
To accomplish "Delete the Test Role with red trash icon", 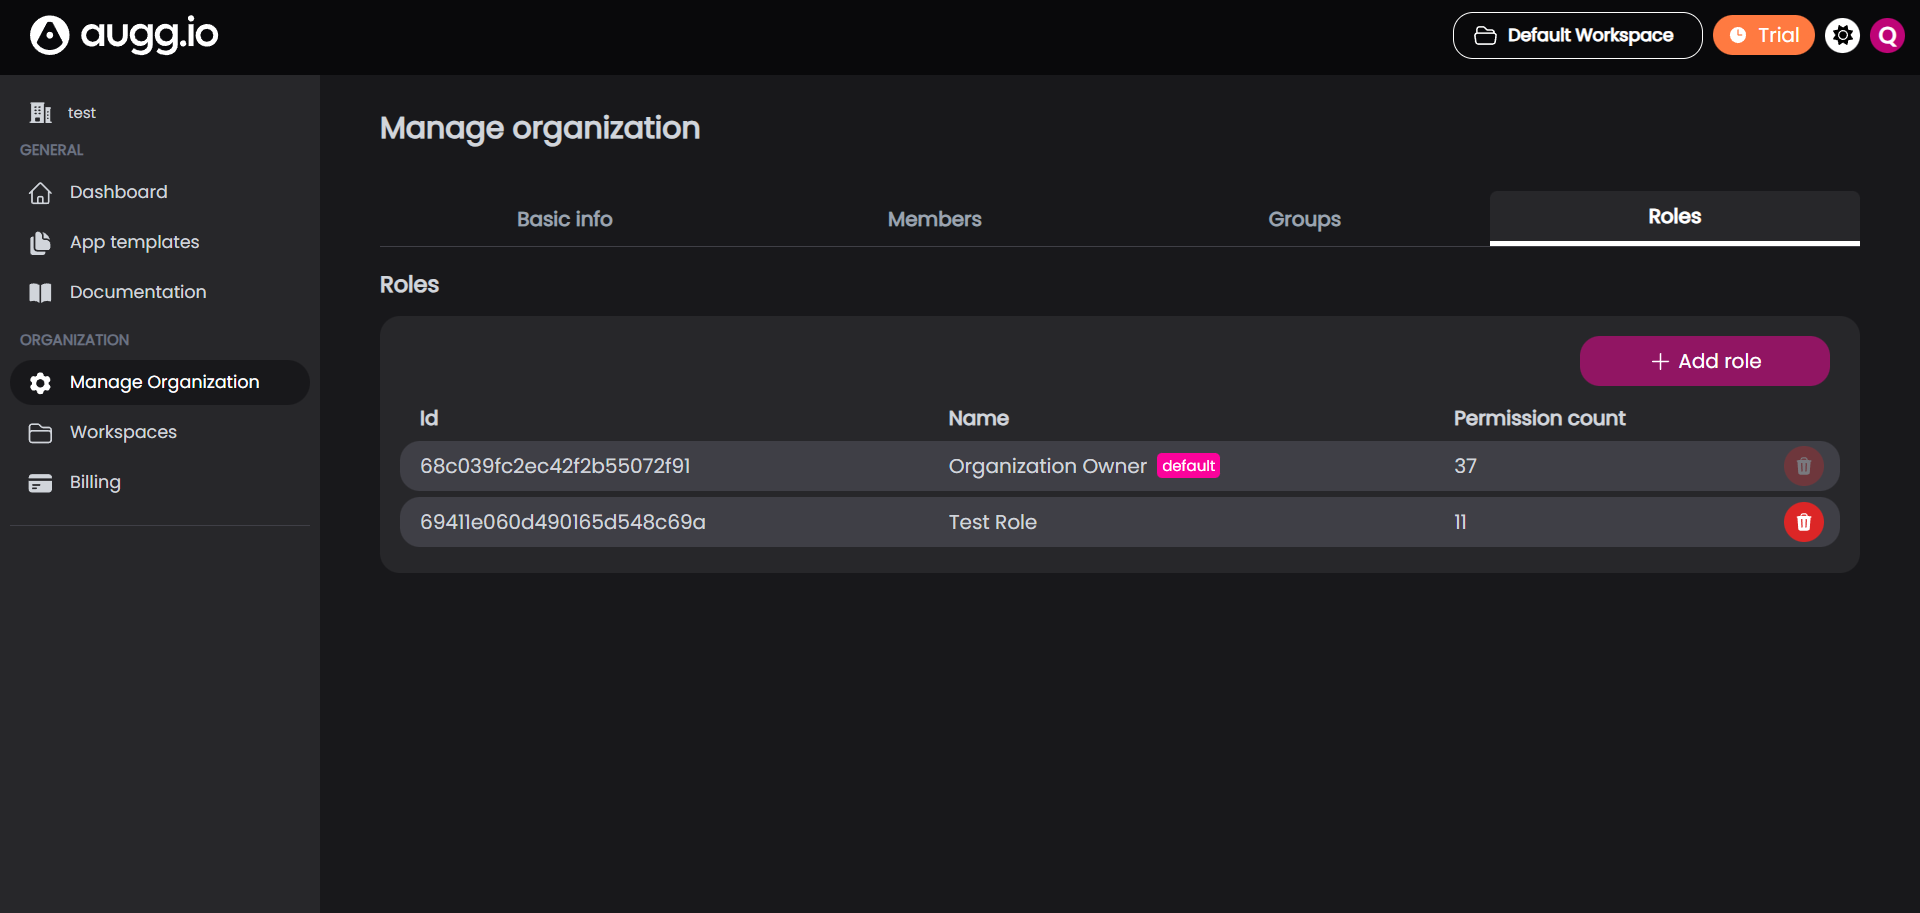I will pyautogui.click(x=1803, y=522).
